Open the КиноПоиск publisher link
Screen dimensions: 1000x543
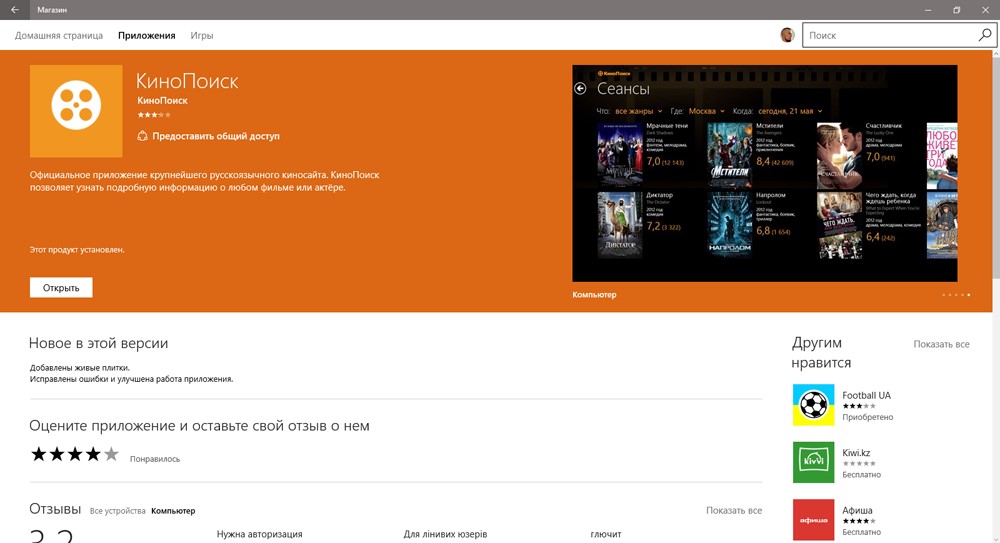click(x=163, y=100)
